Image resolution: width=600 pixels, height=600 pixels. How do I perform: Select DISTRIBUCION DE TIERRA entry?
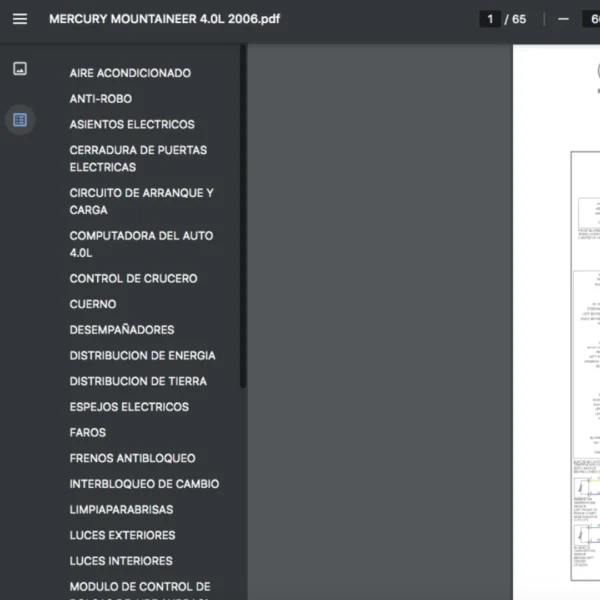138,382
